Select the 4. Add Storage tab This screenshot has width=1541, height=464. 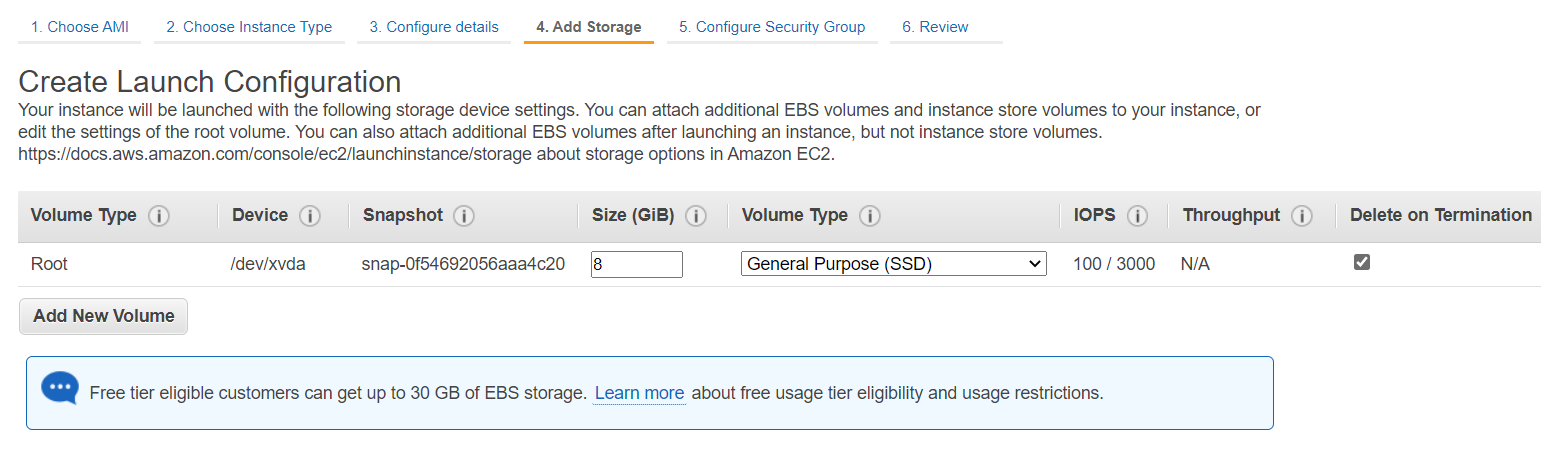tap(589, 27)
